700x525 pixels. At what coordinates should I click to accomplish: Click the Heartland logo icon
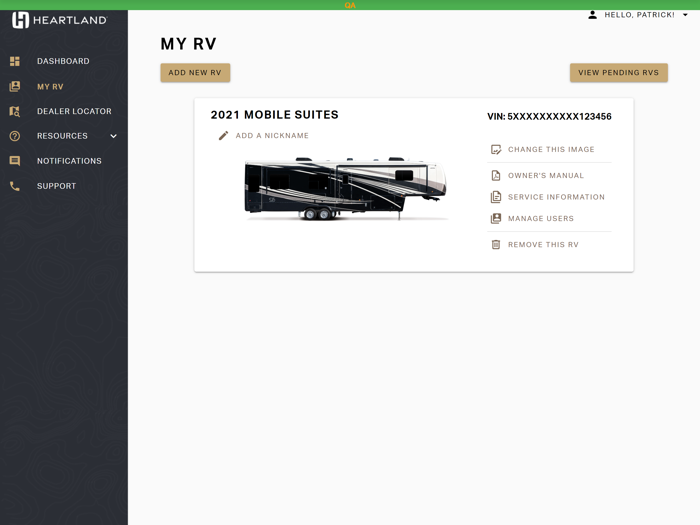click(x=21, y=20)
